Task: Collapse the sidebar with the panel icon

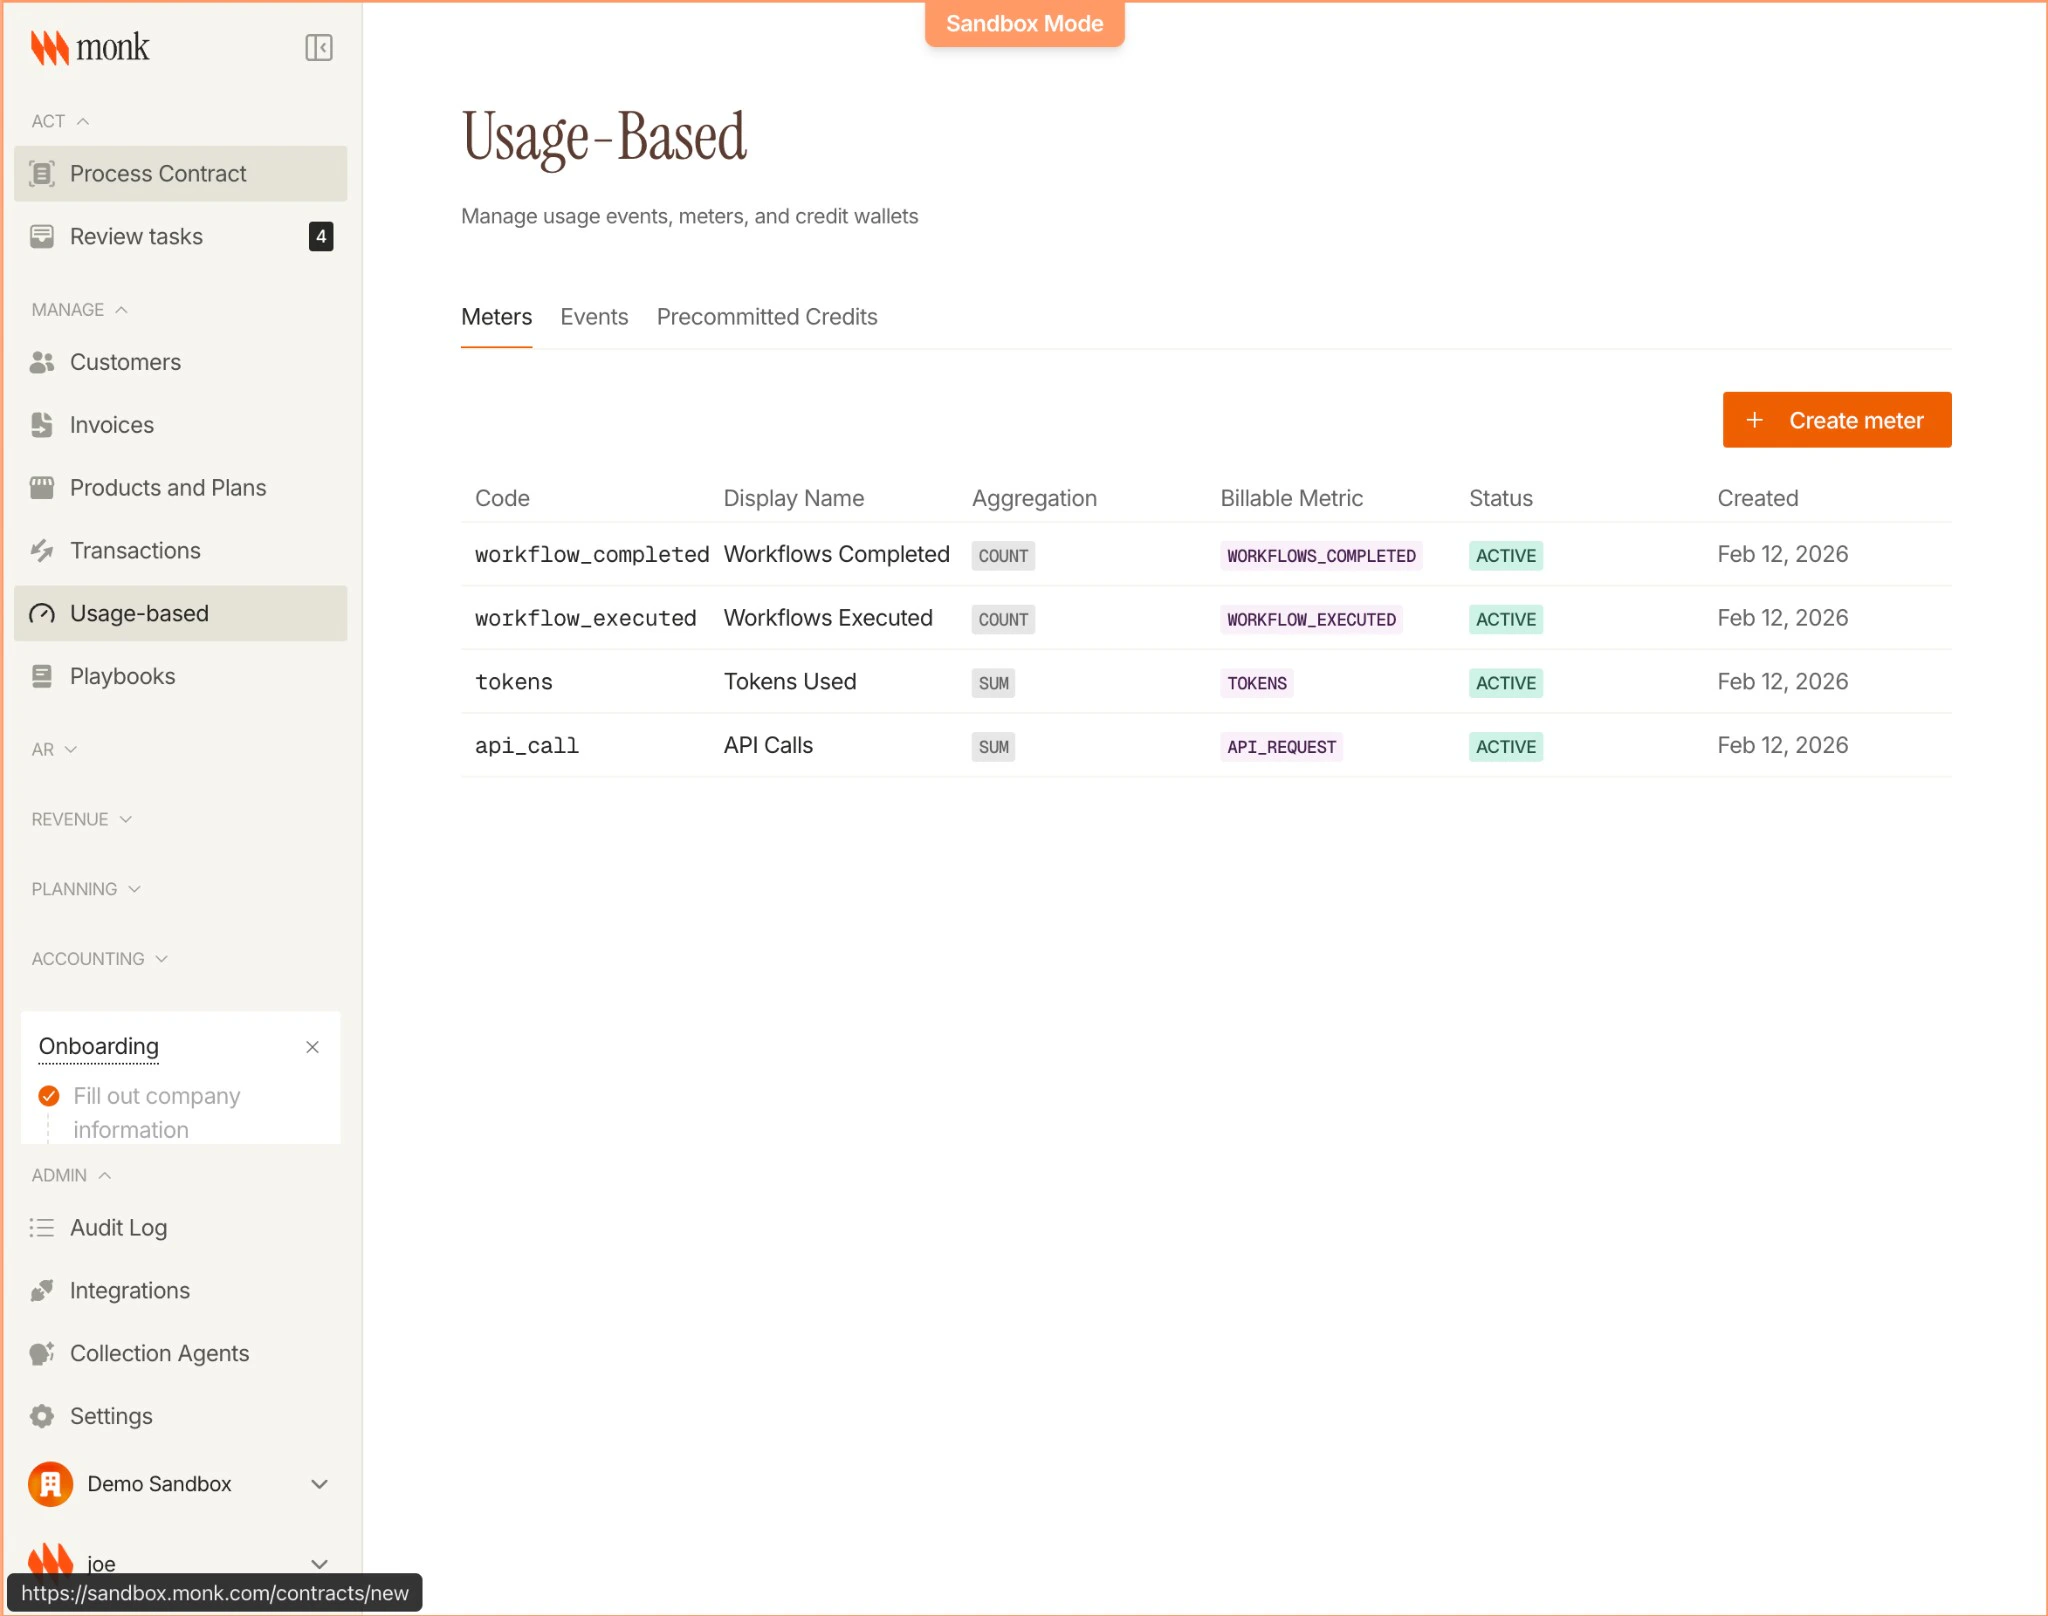Action: [x=319, y=47]
